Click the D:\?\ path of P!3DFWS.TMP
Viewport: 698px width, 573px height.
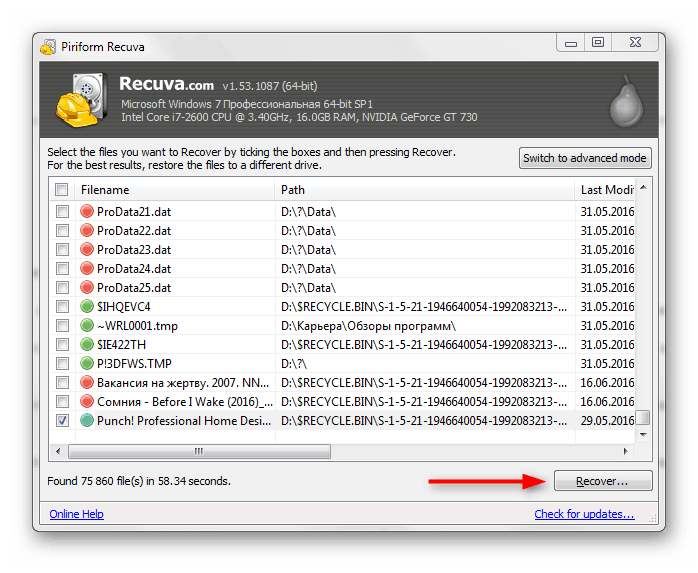[x=294, y=364]
